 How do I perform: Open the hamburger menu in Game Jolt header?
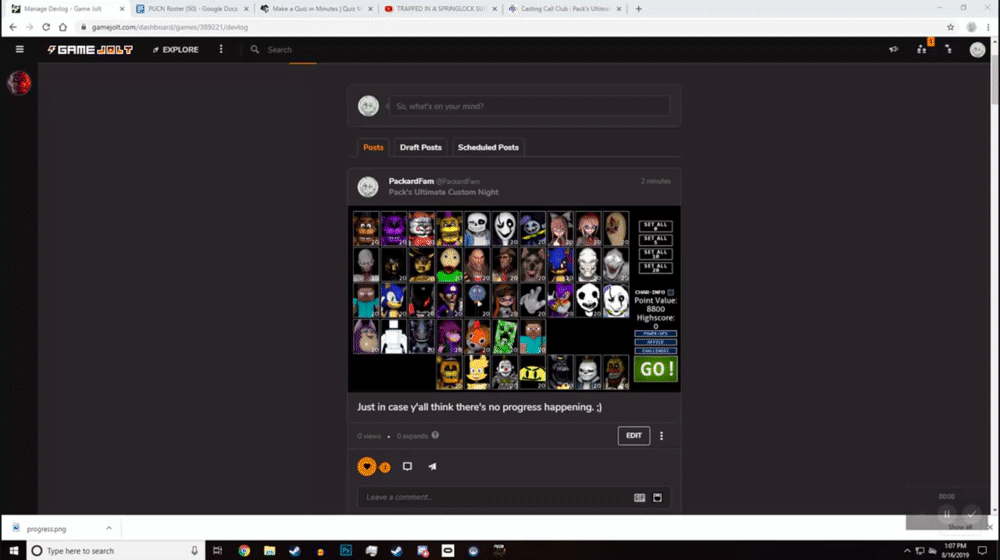pyautogui.click(x=19, y=49)
